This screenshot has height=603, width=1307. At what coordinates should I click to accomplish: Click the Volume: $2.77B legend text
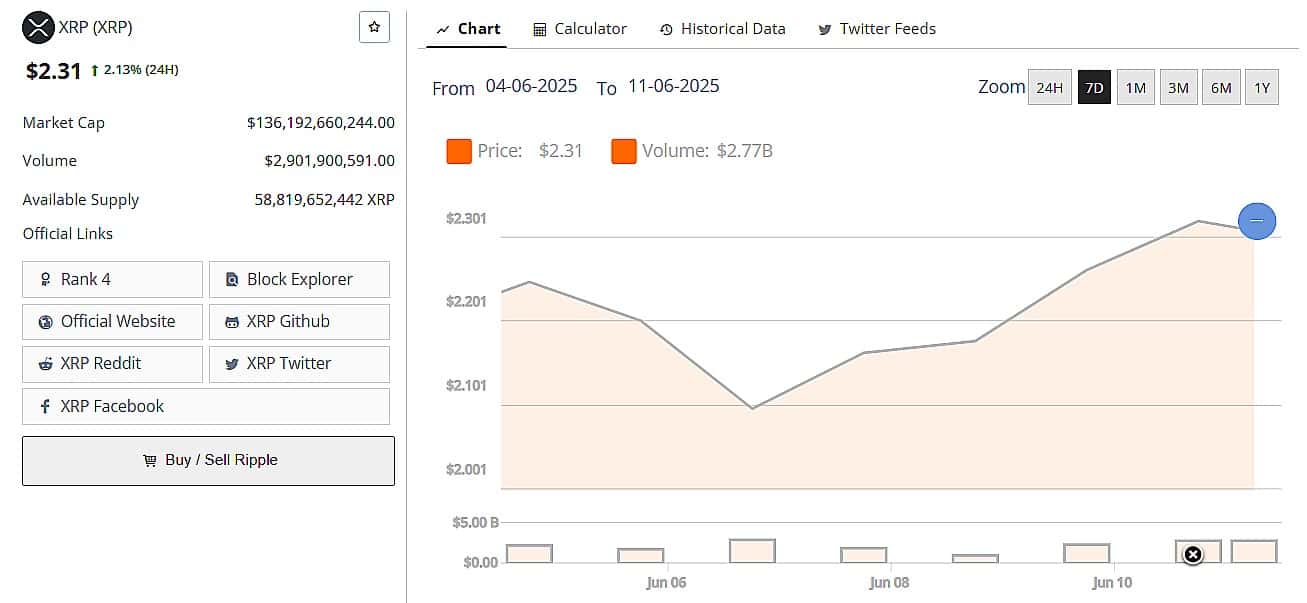pos(707,152)
